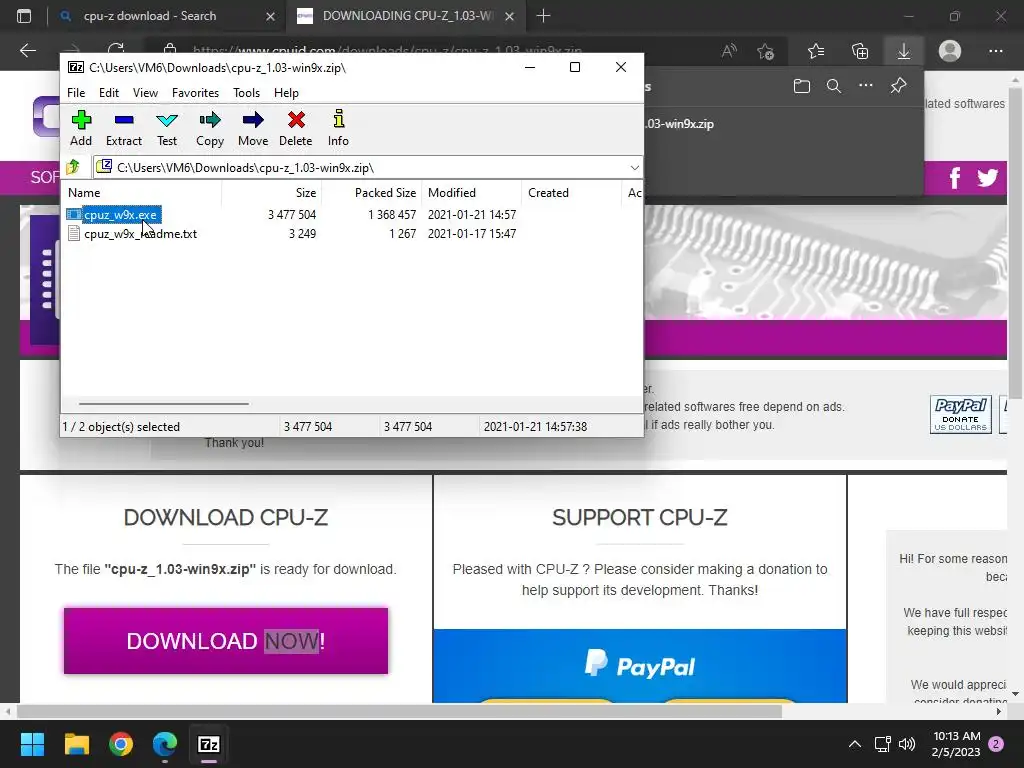Viewport: 1024px width, 768px height.
Task: Go up one folder level in 7-Zip
Action: pyautogui.click(x=73, y=167)
